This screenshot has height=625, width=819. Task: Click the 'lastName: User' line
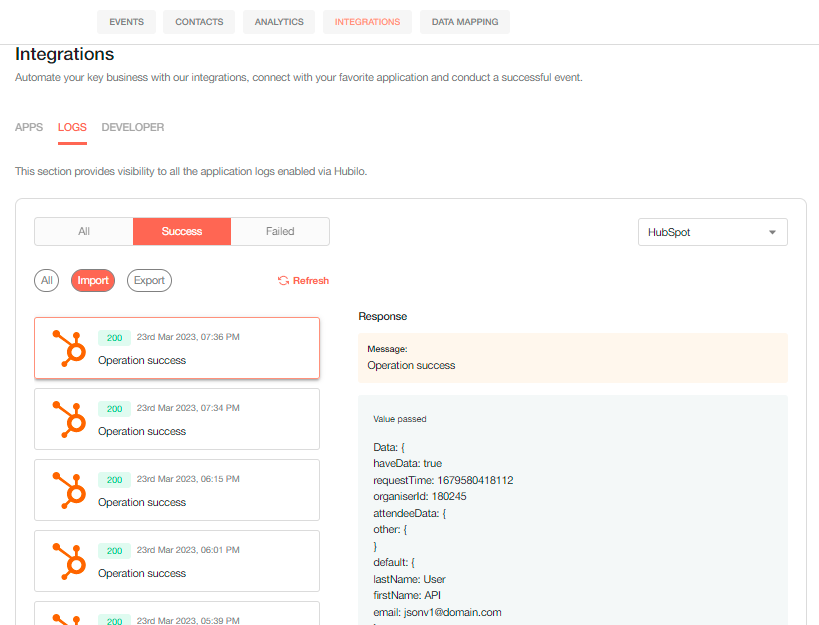coord(409,579)
